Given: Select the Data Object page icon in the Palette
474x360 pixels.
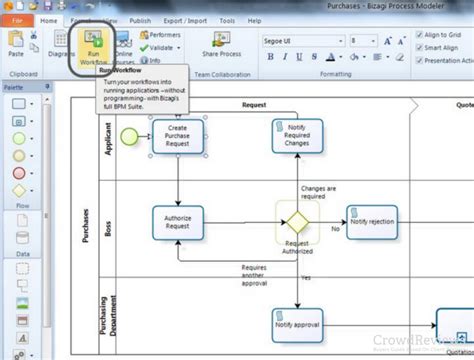Looking at the screenshot, I should pyautogui.click(x=22, y=220).
